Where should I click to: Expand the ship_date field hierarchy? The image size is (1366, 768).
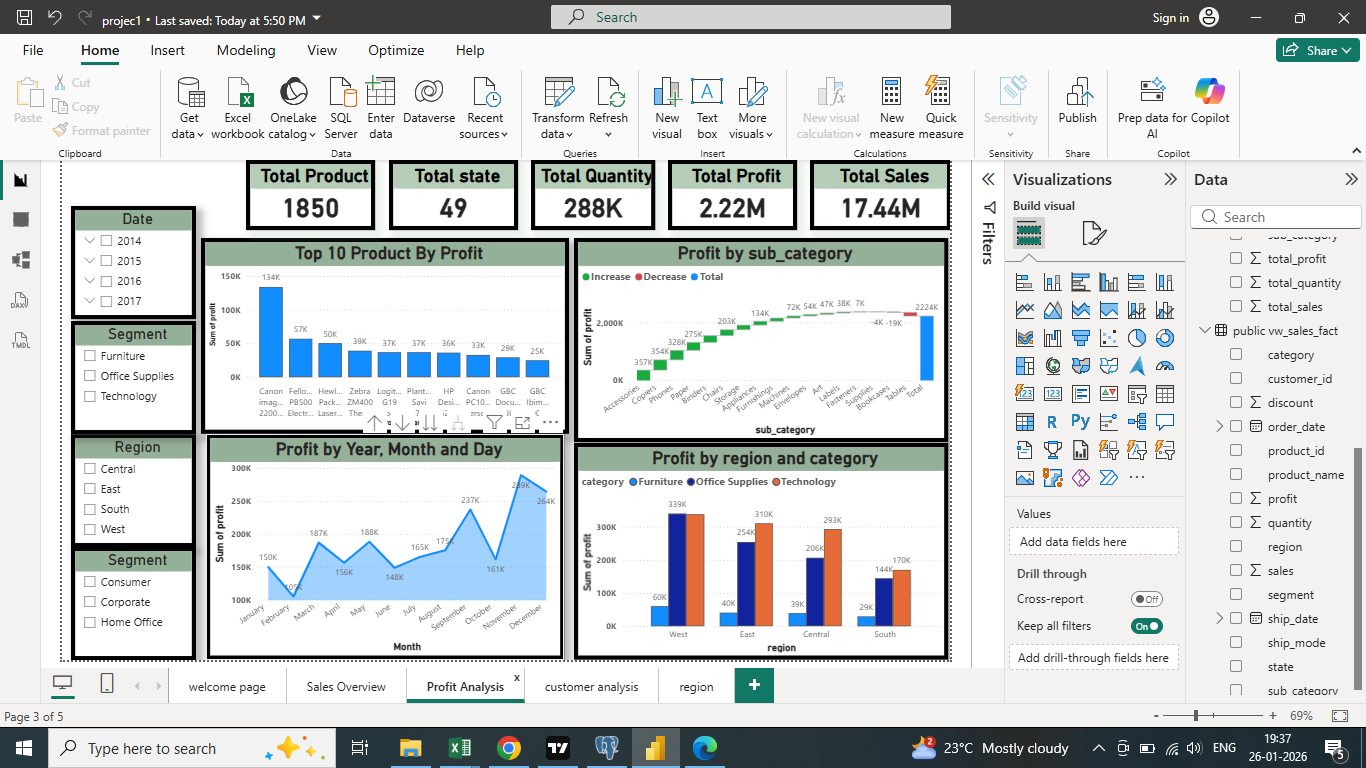(x=1219, y=619)
